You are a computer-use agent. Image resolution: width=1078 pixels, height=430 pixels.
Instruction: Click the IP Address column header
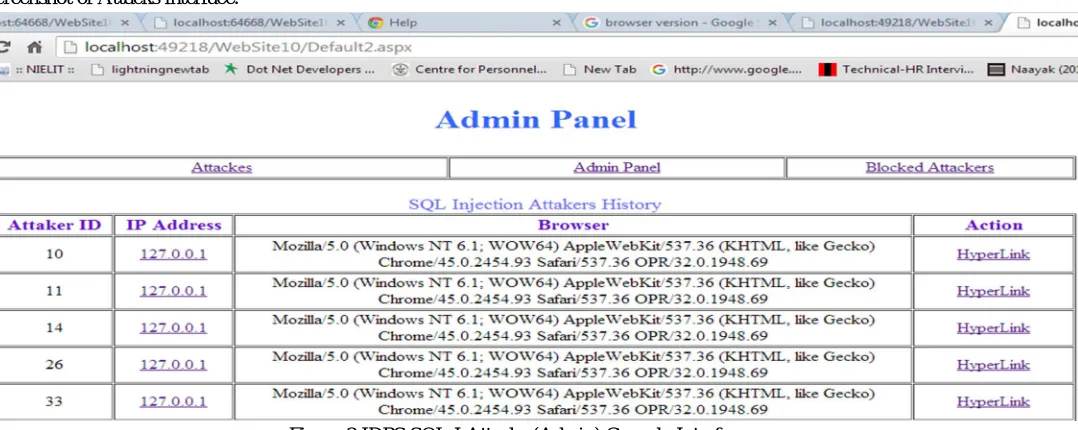point(174,225)
